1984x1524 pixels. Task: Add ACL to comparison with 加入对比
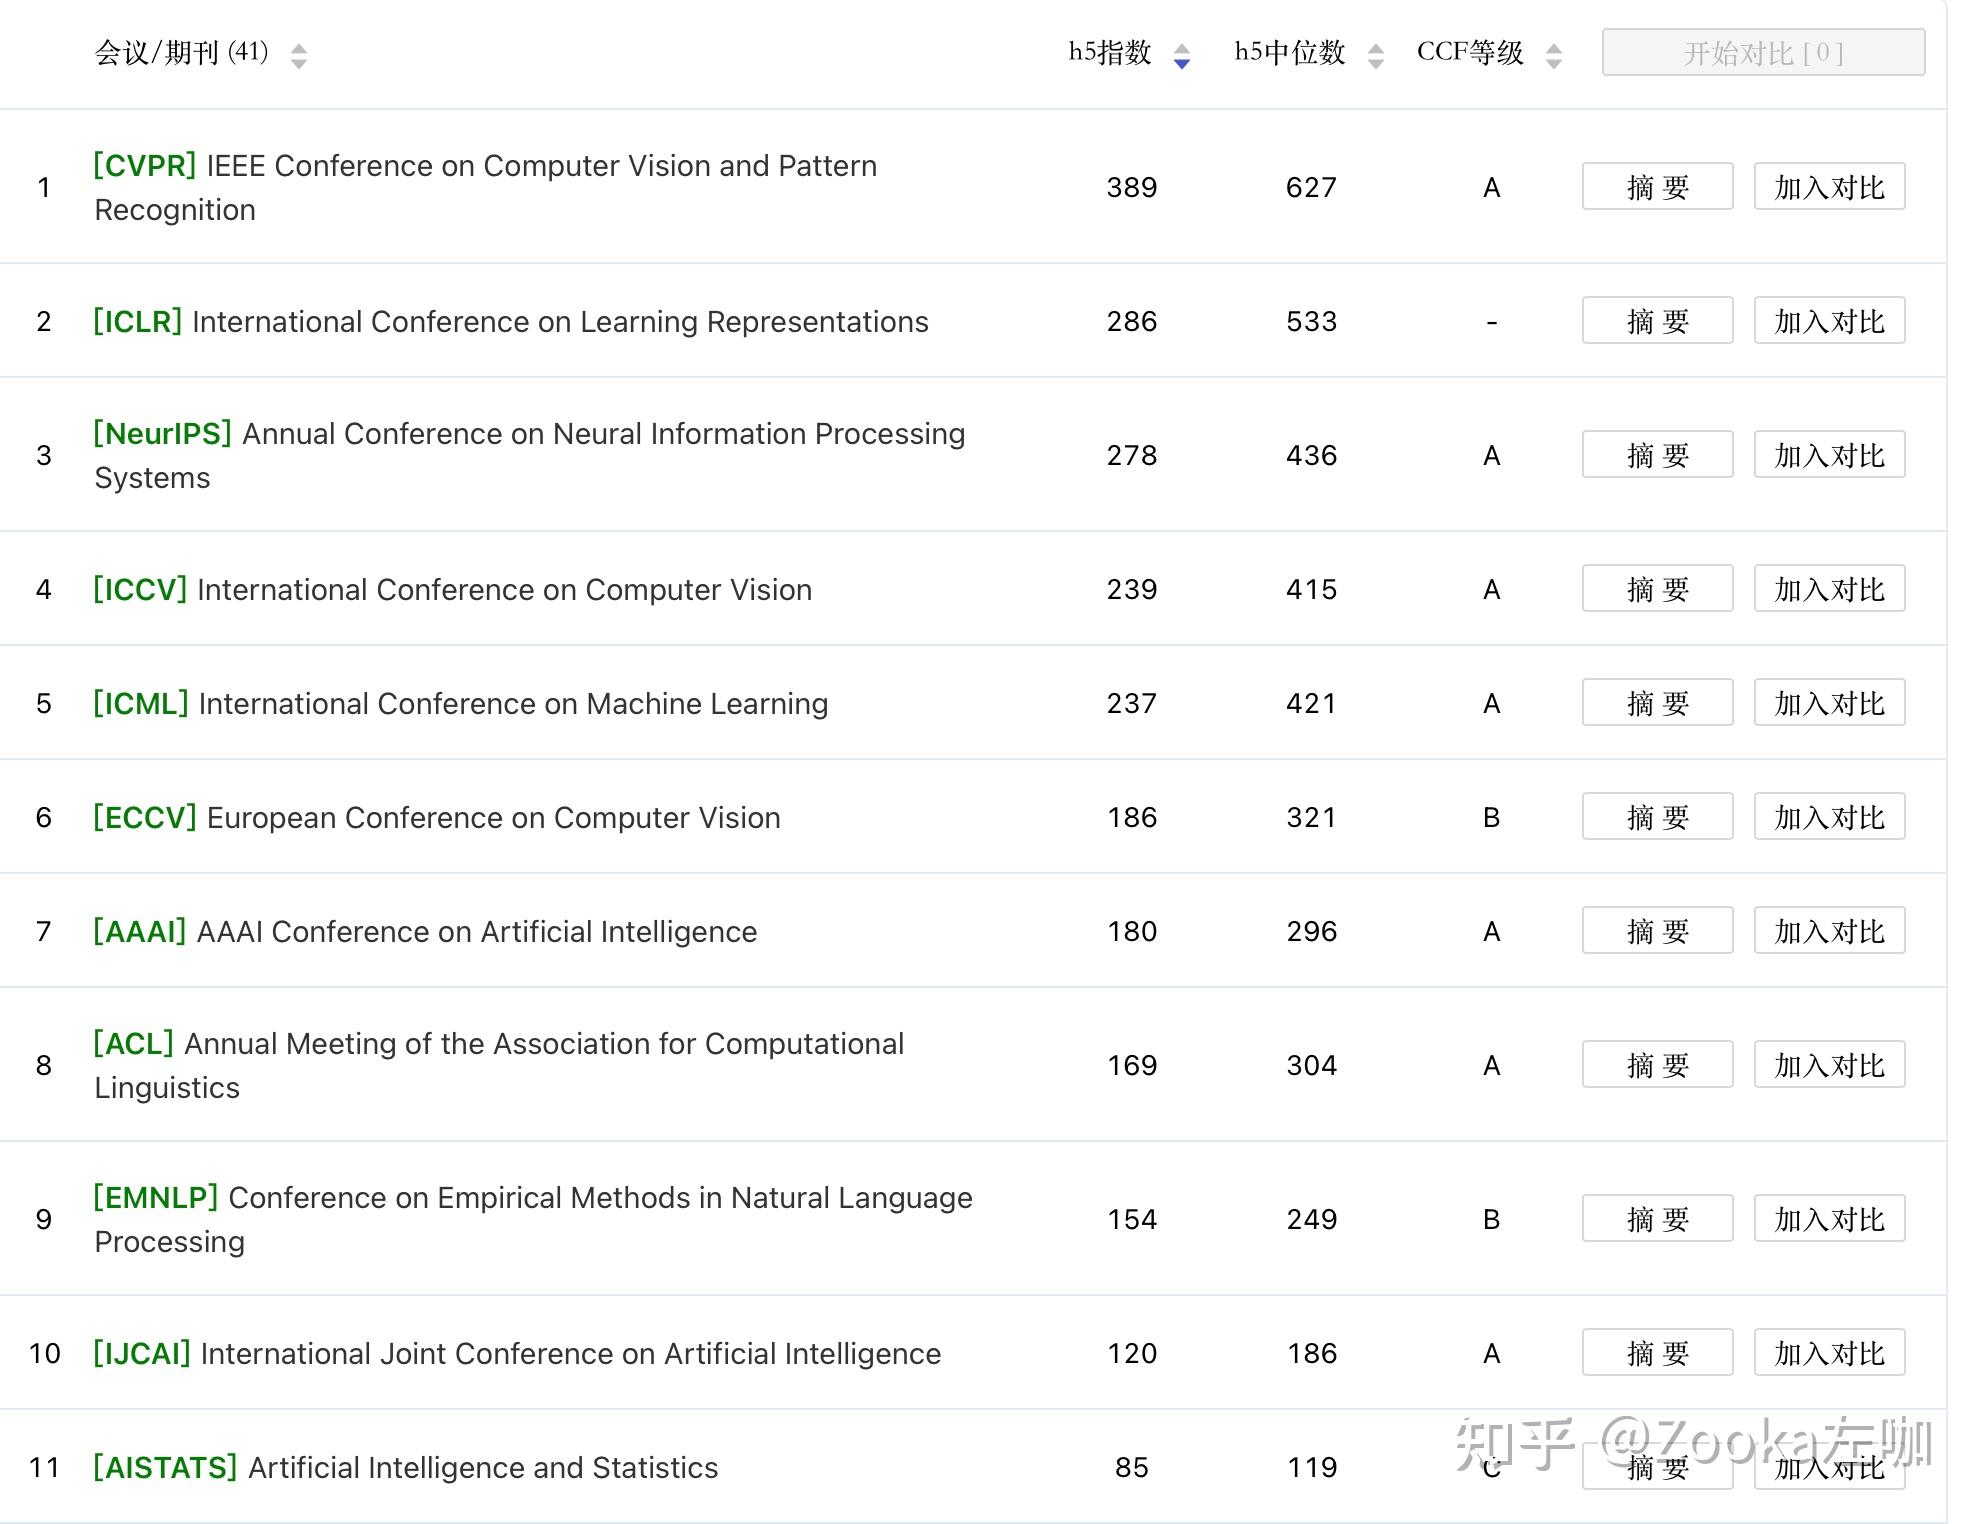click(1830, 1065)
